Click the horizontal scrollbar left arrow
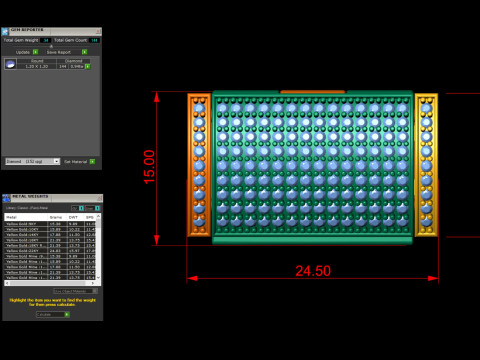 tap(7, 283)
